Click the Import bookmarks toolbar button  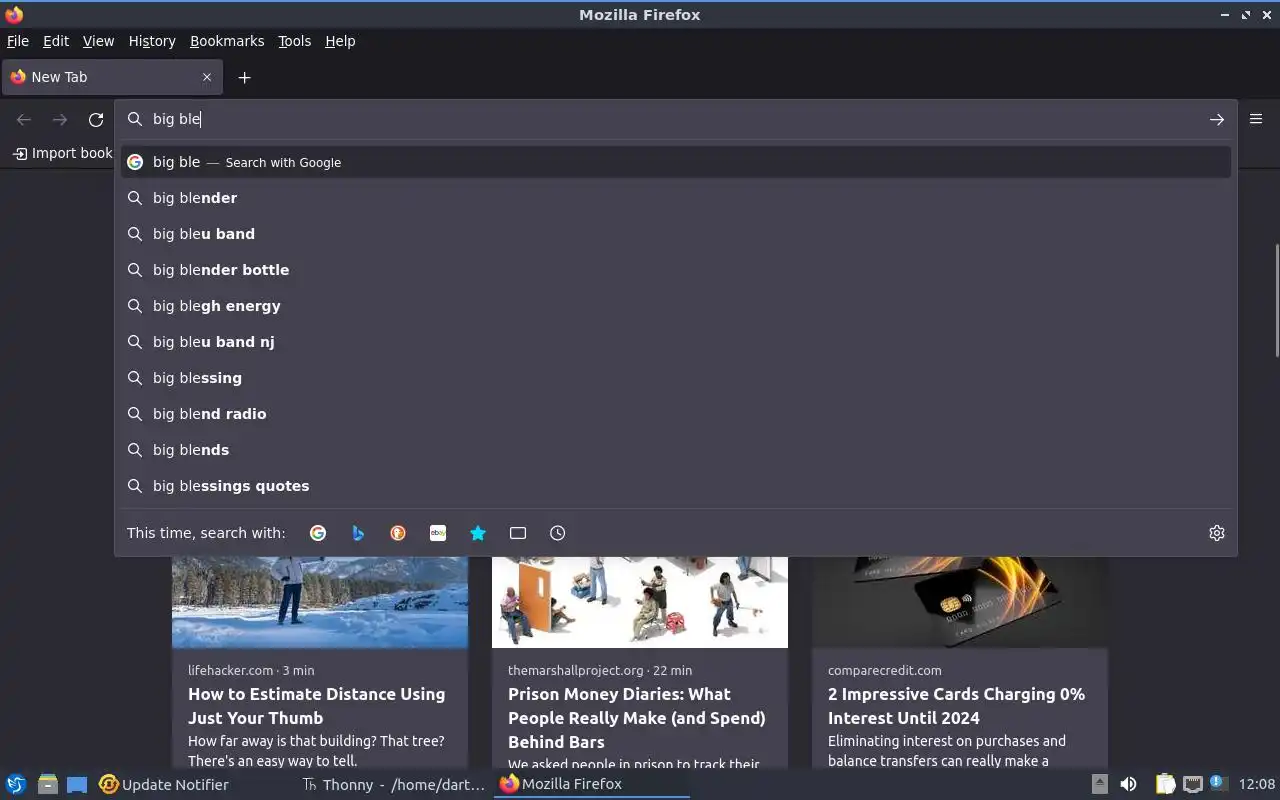tap(62, 153)
